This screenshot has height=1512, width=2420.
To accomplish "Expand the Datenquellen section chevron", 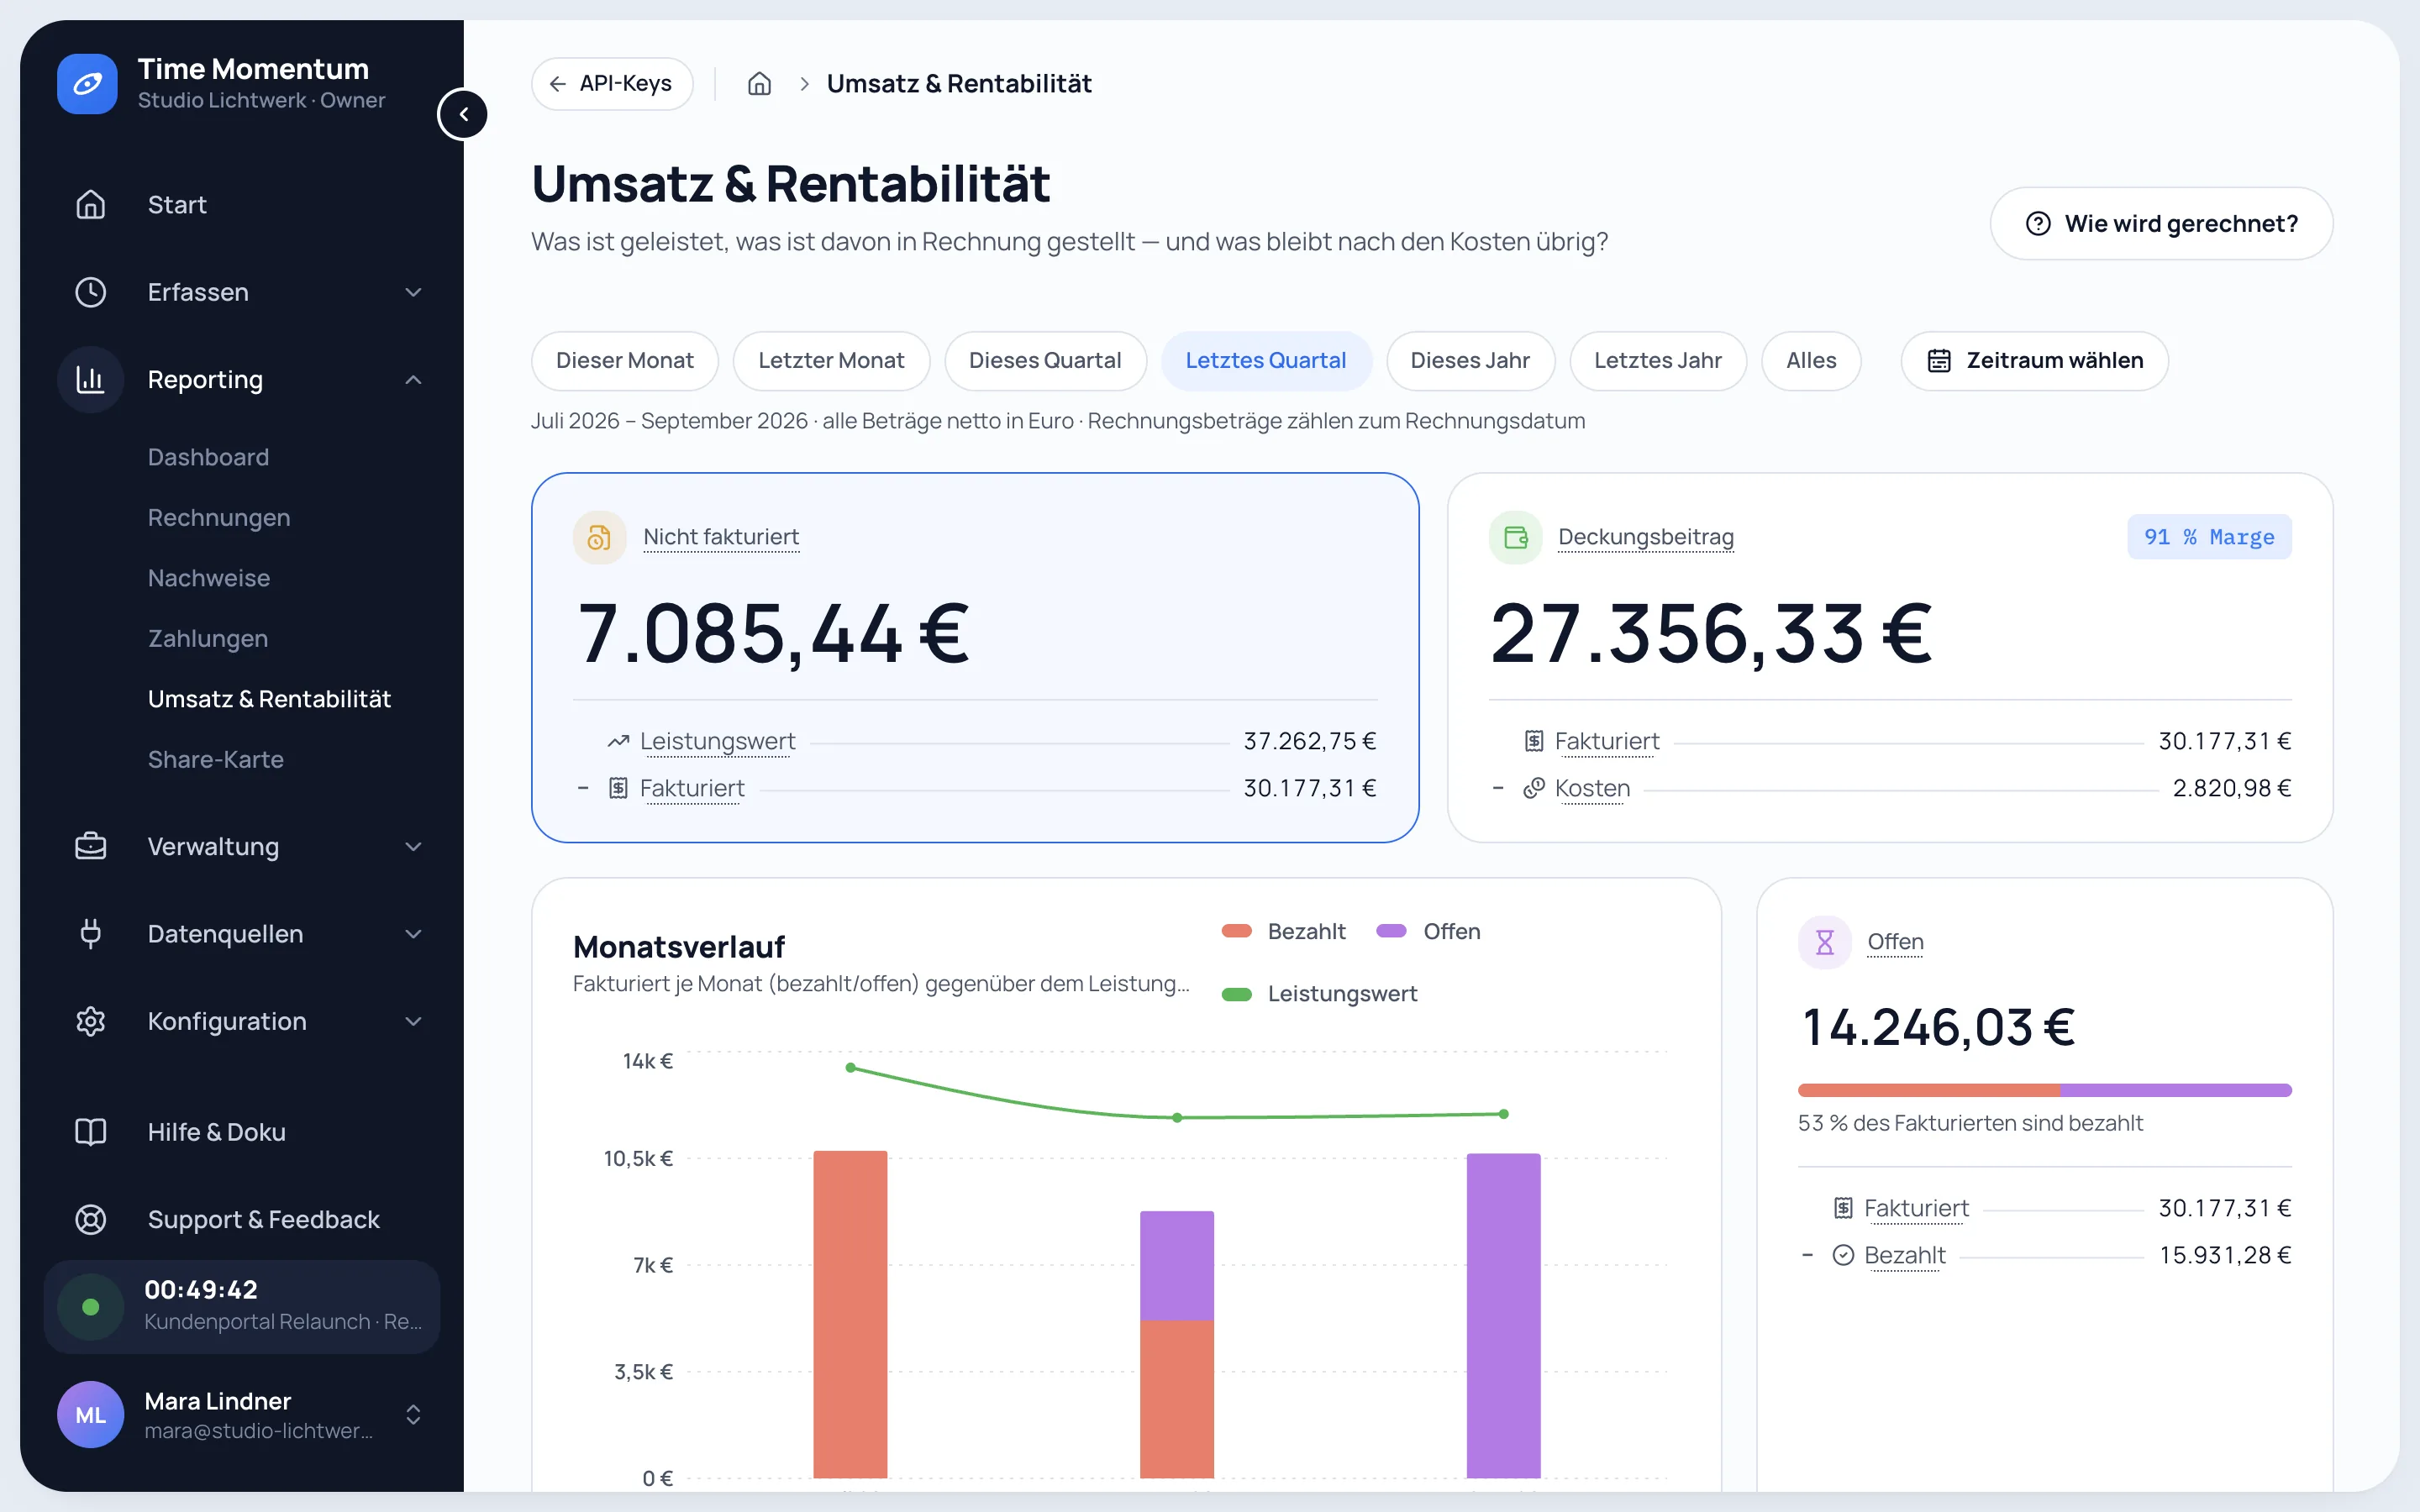I will [413, 933].
